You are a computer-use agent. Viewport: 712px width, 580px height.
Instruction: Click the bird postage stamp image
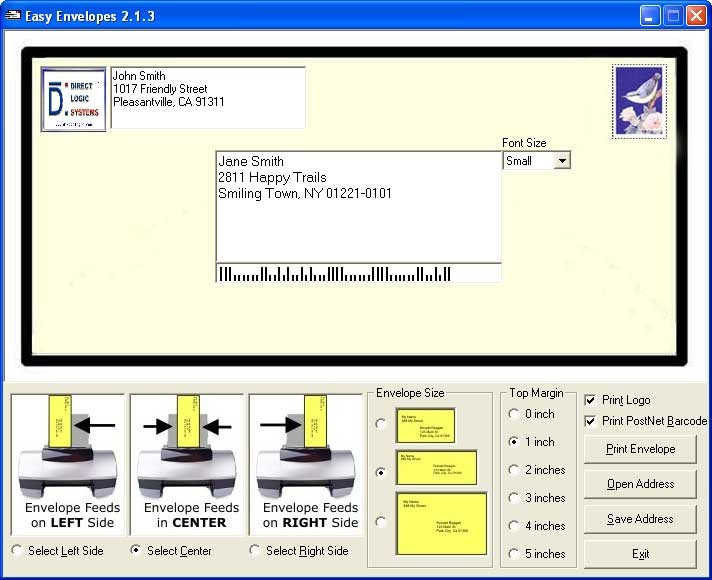639,101
